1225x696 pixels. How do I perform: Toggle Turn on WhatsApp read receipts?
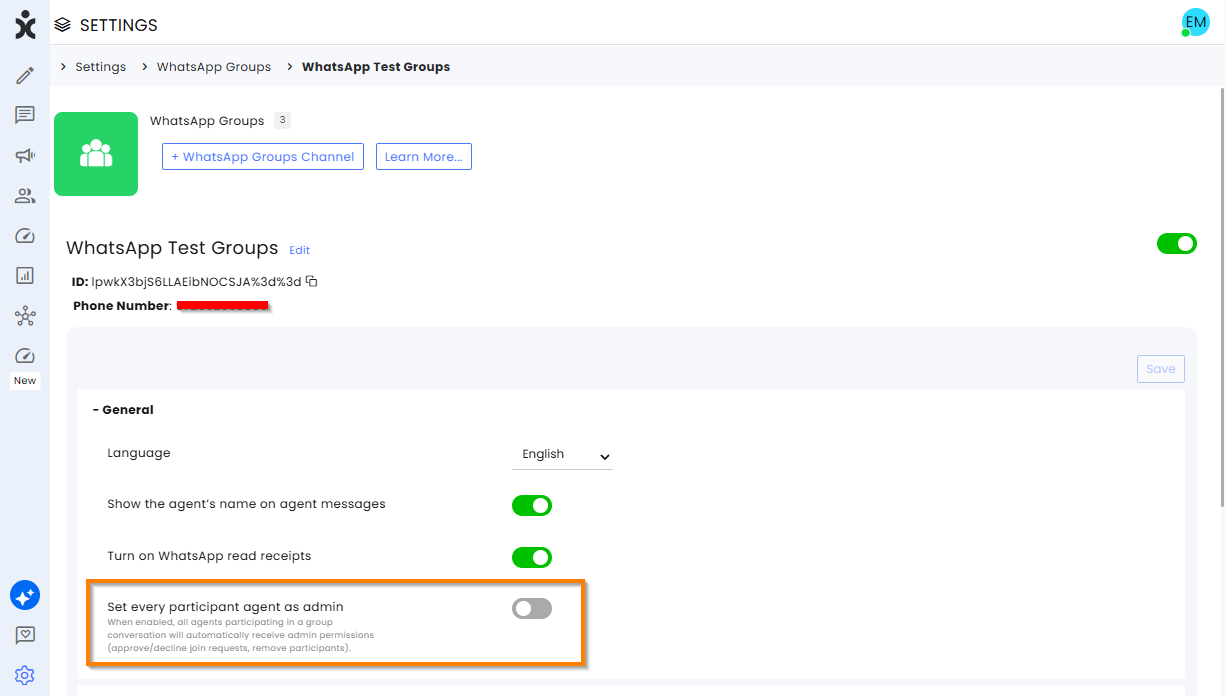[x=532, y=557]
